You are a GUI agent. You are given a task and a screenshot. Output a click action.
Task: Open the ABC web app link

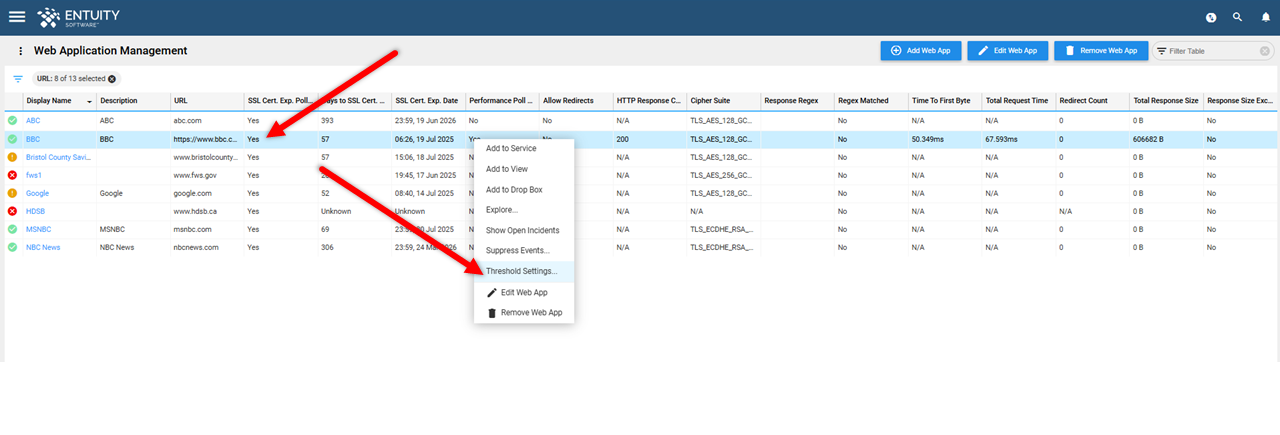(x=33, y=120)
